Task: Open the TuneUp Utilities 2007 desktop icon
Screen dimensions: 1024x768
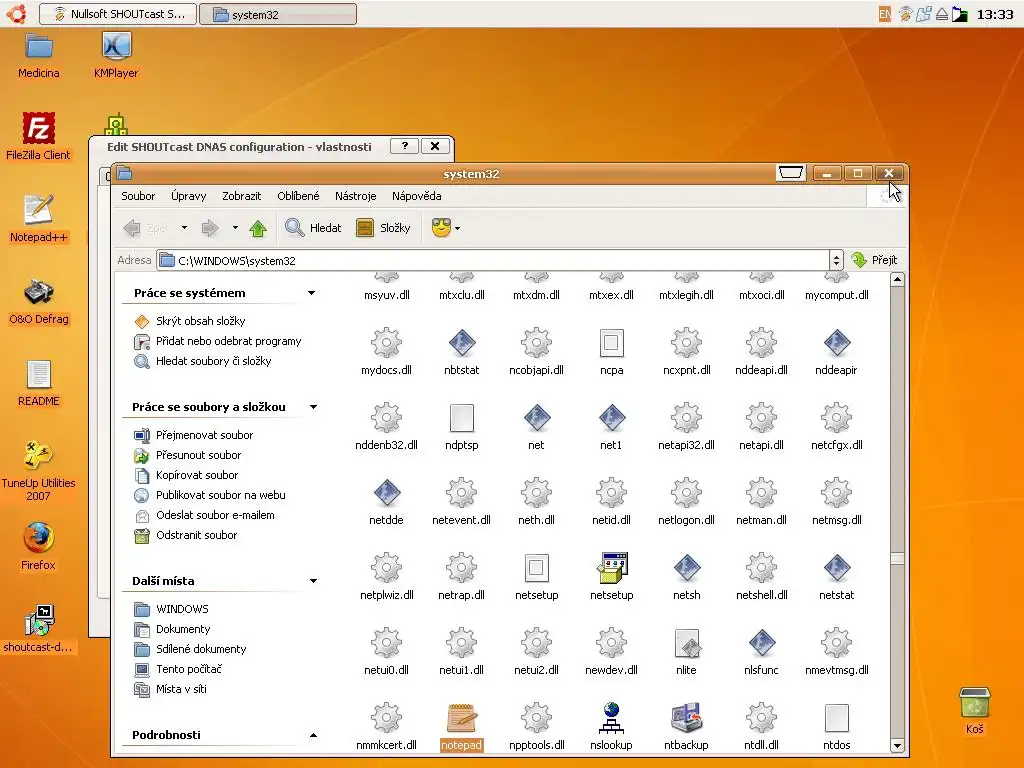Action: click(39, 456)
